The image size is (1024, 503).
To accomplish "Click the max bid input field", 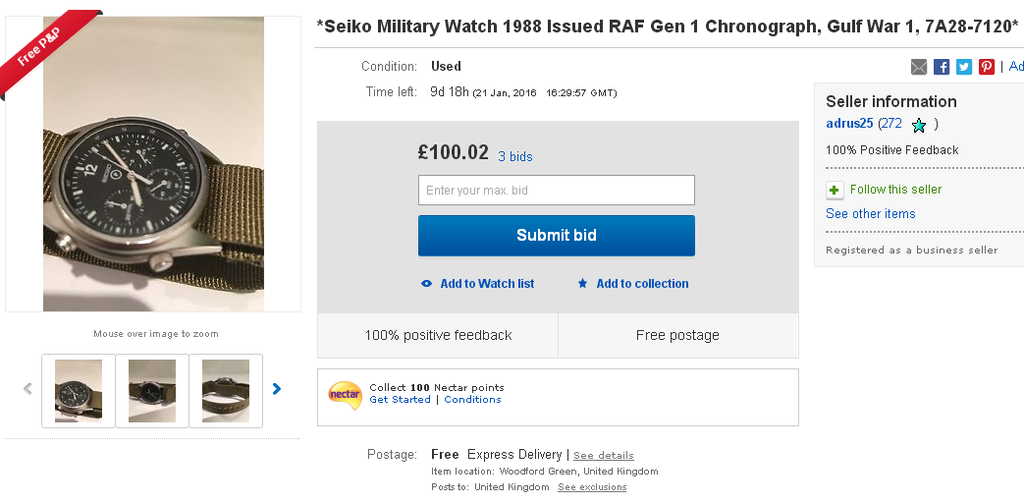I will (x=556, y=190).
